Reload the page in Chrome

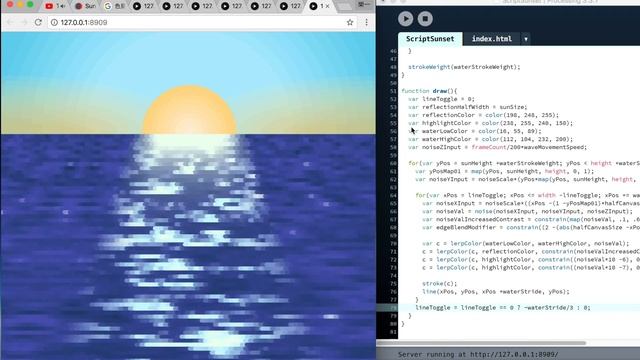pos(38,22)
